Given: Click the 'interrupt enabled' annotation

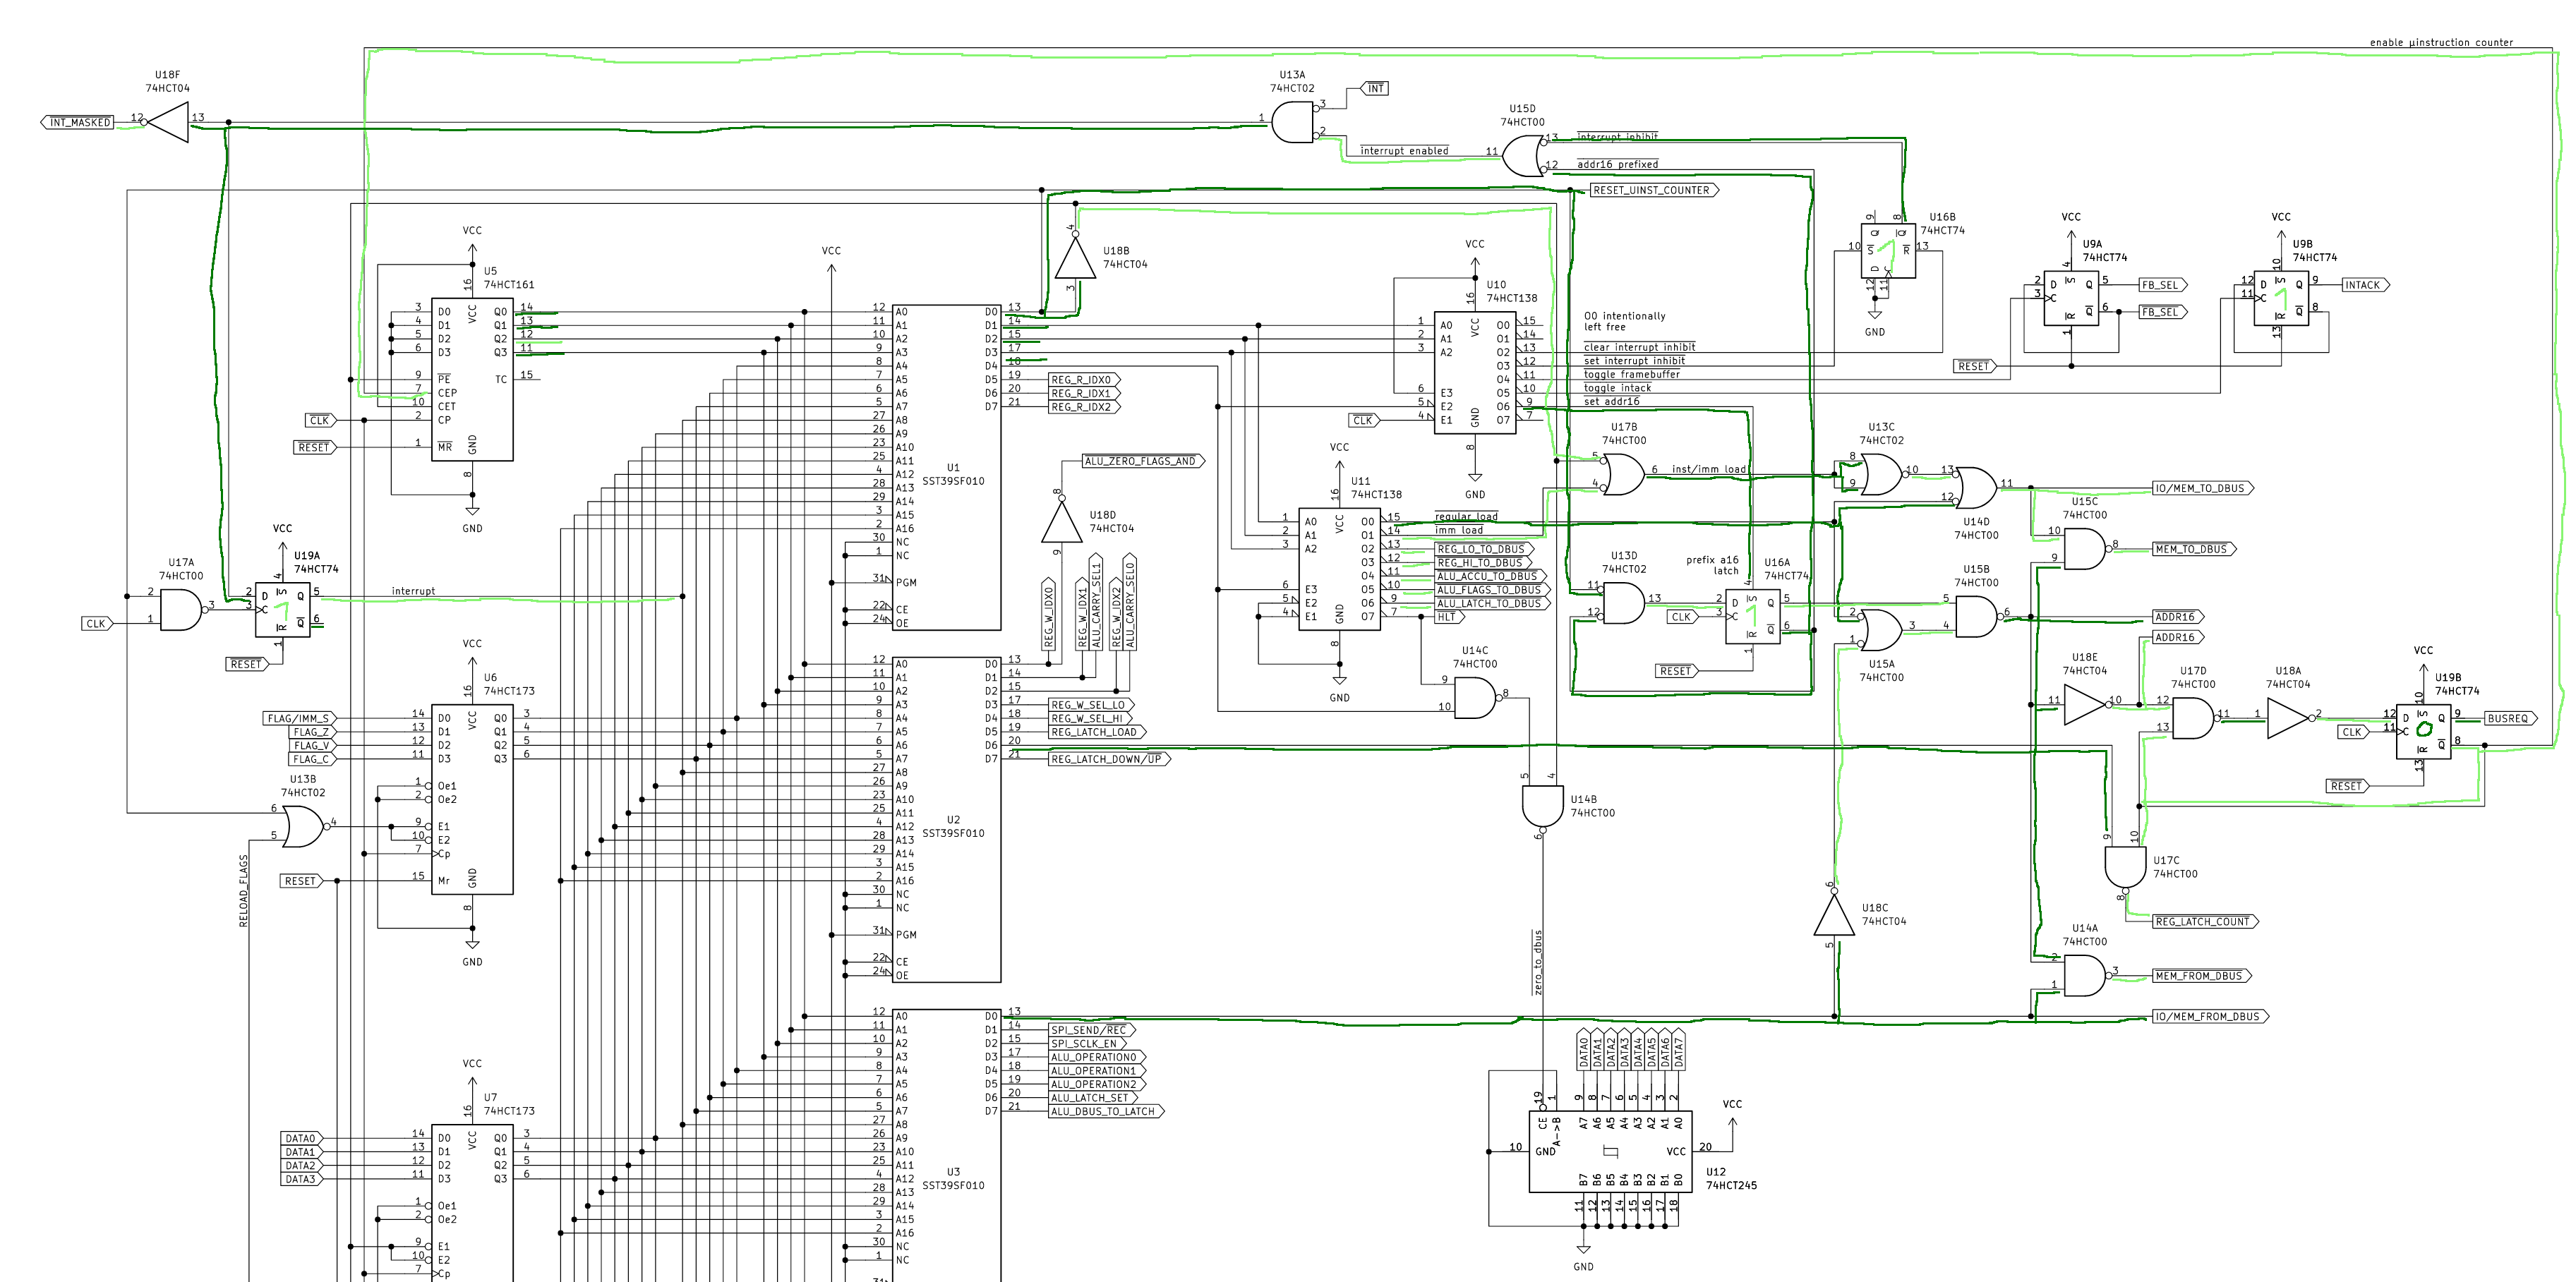Looking at the screenshot, I should pyautogui.click(x=1404, y=150).
